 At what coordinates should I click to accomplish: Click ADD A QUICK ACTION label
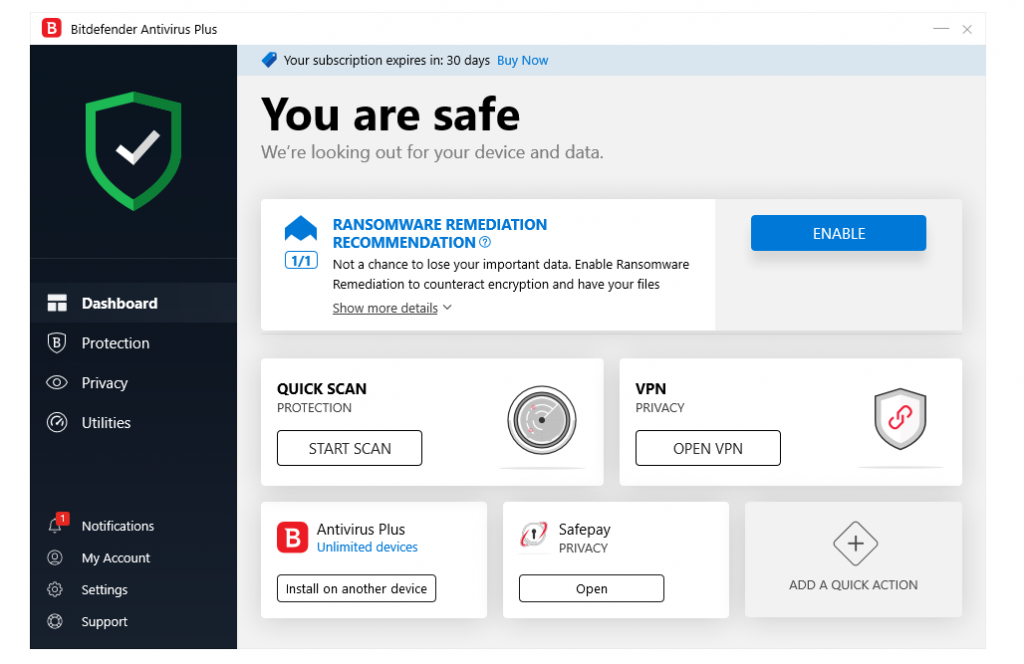(854, 585)
